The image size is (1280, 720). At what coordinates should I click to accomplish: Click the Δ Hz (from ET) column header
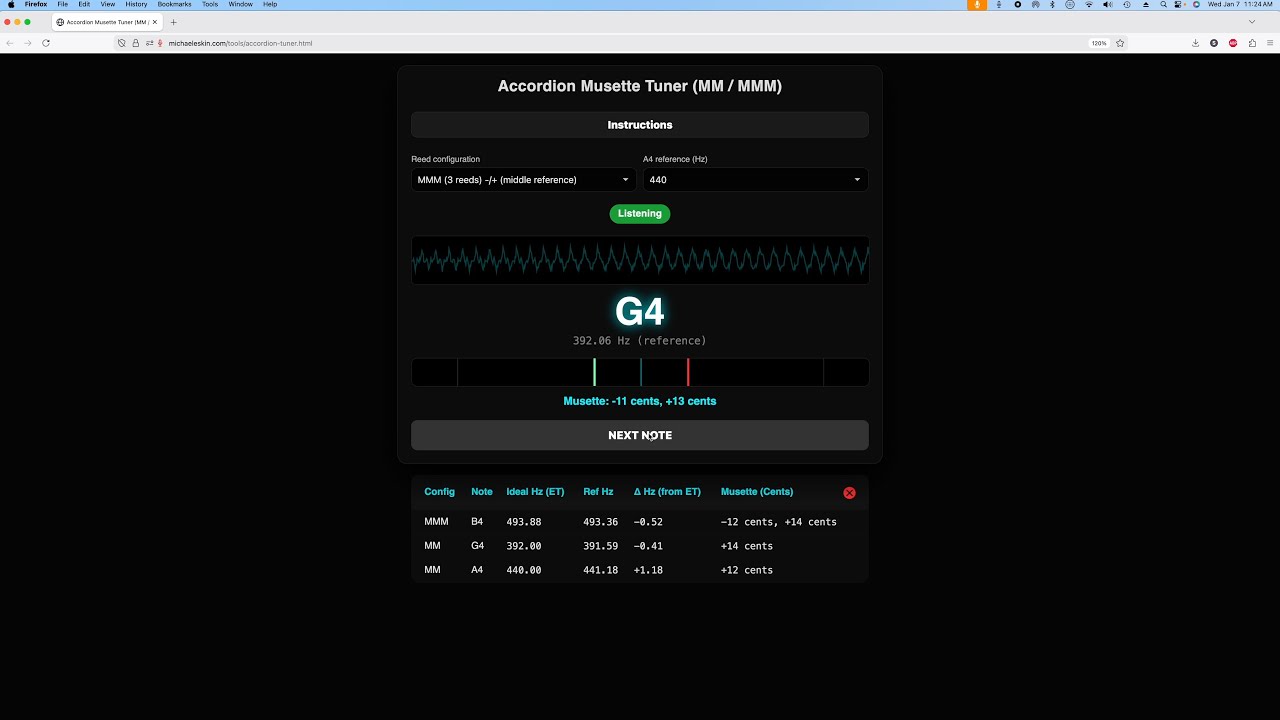coord(667,492)
